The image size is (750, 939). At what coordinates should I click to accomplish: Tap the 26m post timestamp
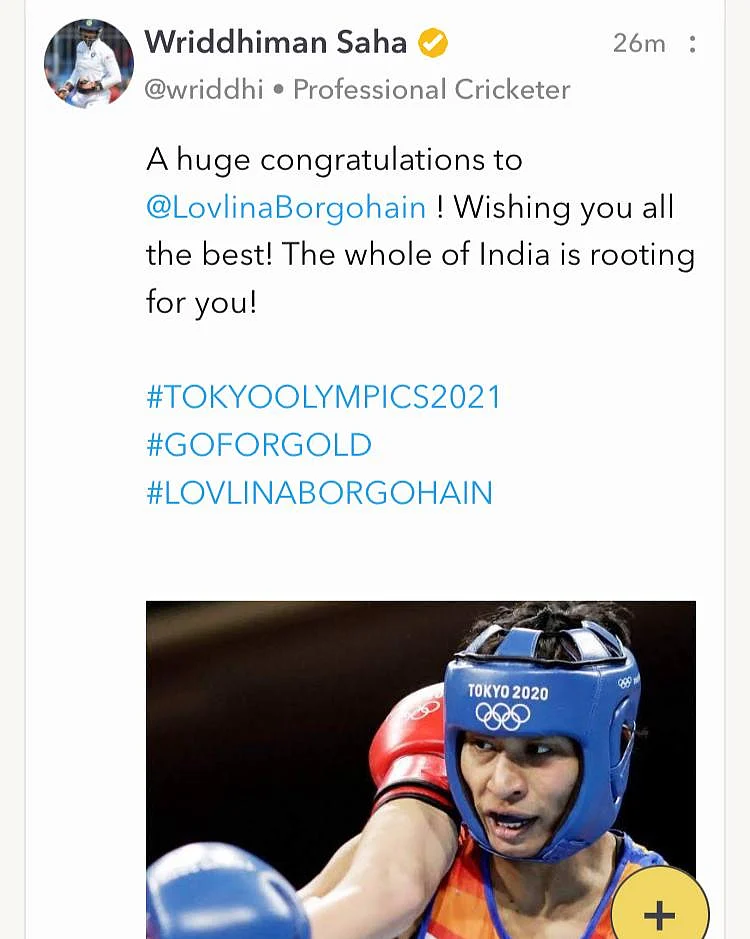click(x=639, y=44)
